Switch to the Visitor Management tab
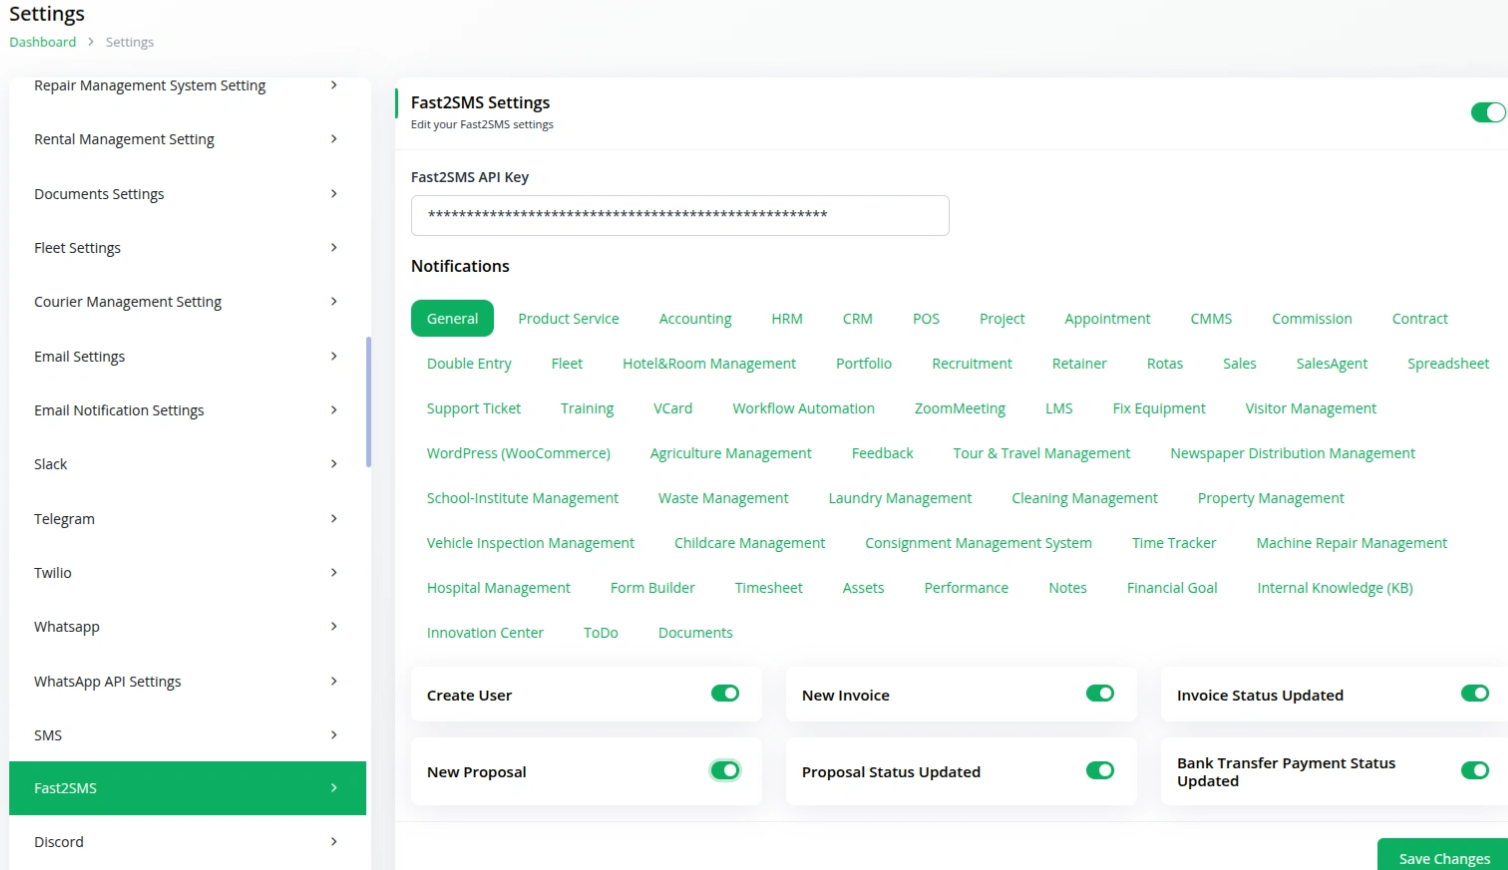This screenshot has width=1508, height=870. click(x=1311, y=408)
